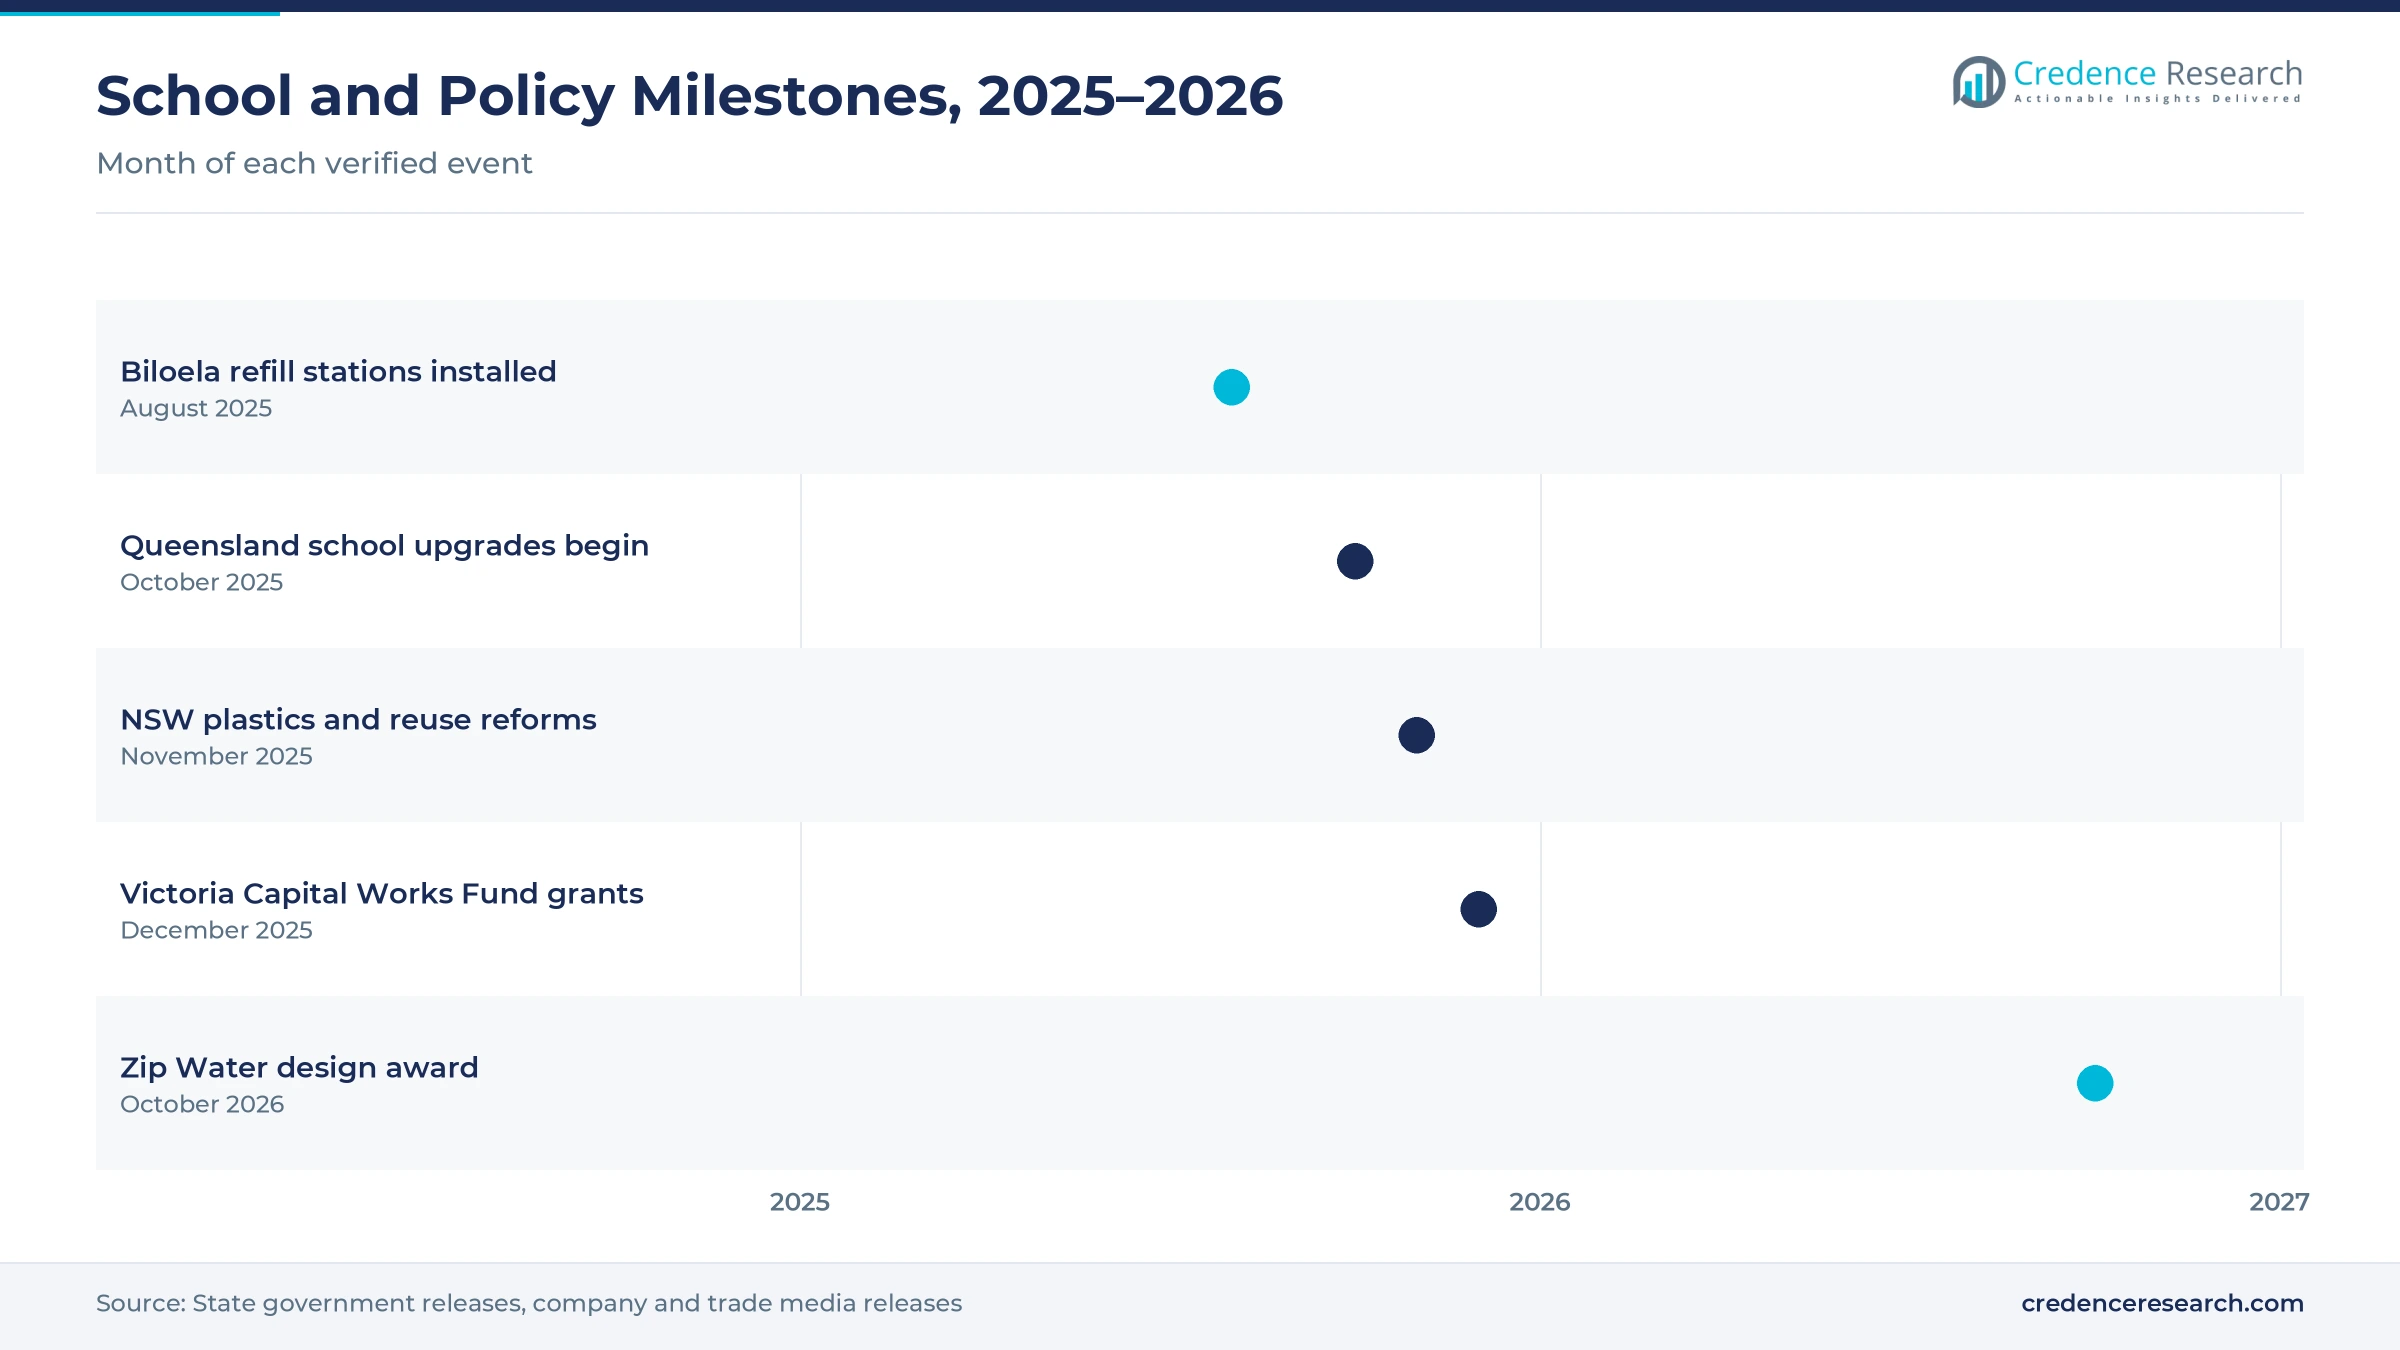Image resolution: width=2400 pixels, height=1350 pixels.
Task: Click the Zip Water October 2026 dot
Action: [x=2095, y=1083]
